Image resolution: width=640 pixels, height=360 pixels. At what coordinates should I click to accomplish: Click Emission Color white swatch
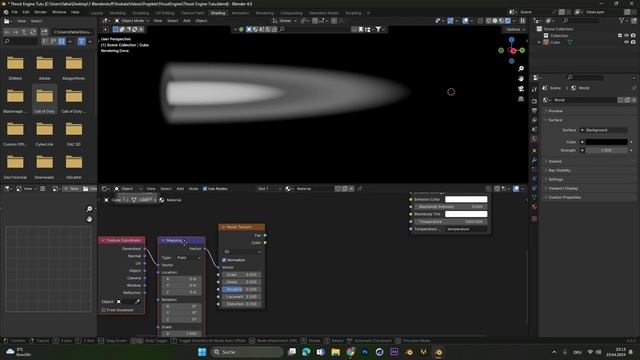tap(466, 199)
